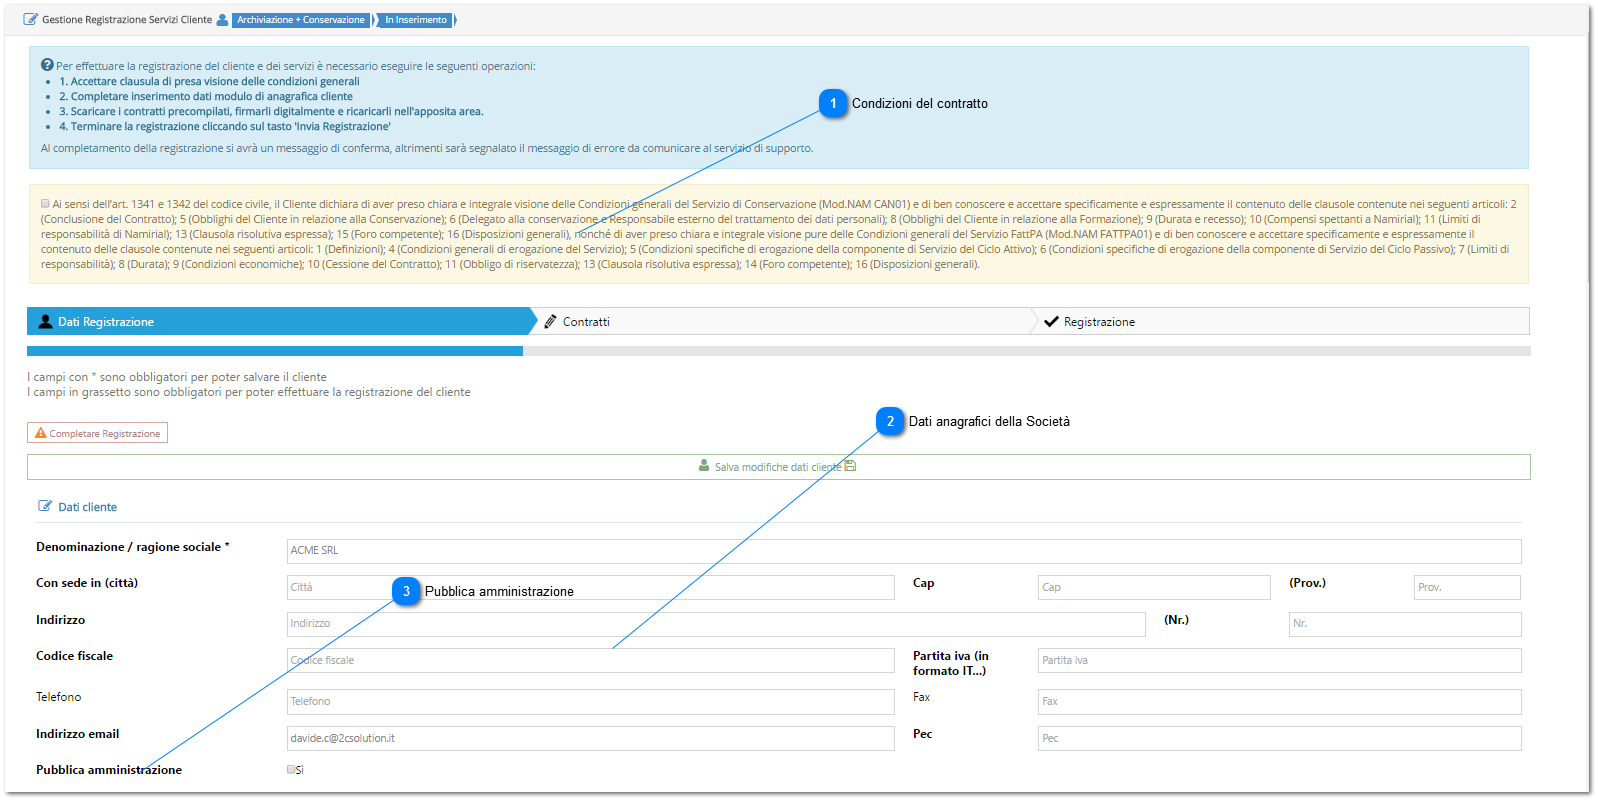Tick the Pubblica amministrazione Si checkbox
This screenshot has width=1598, height=801.
tap(291, 769)
